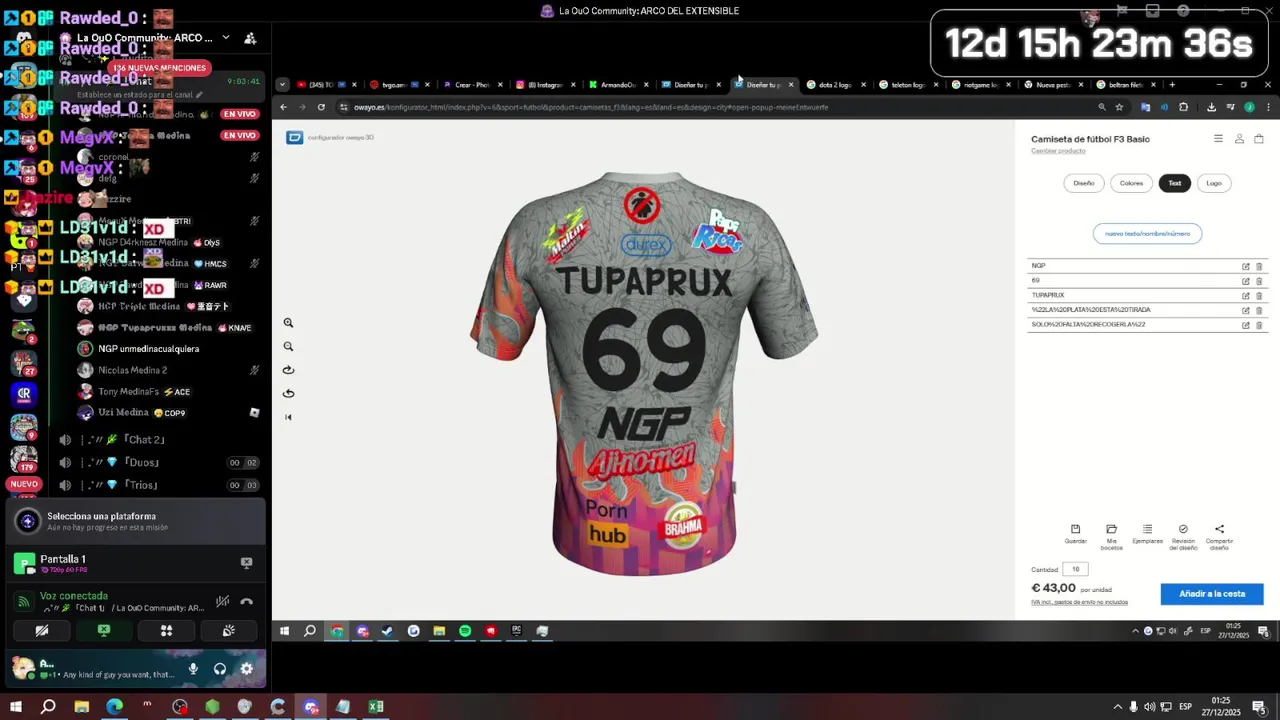This screenshot has width=1280, height=720.
Task: Switch to the Instagram browser tab
Action: 544,85
